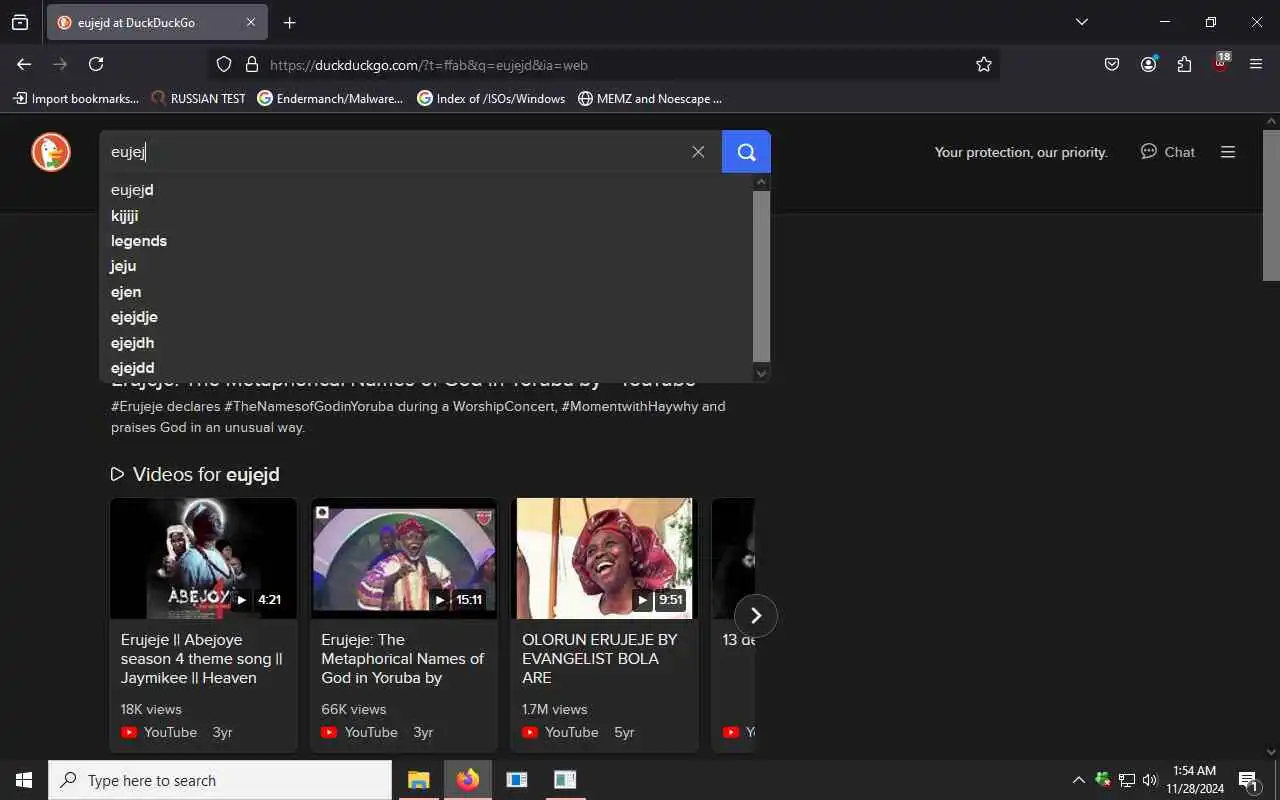Open Import bookmarks bookmark
Viewport: 1280px width, 800px height.
(x=76, y=98)
